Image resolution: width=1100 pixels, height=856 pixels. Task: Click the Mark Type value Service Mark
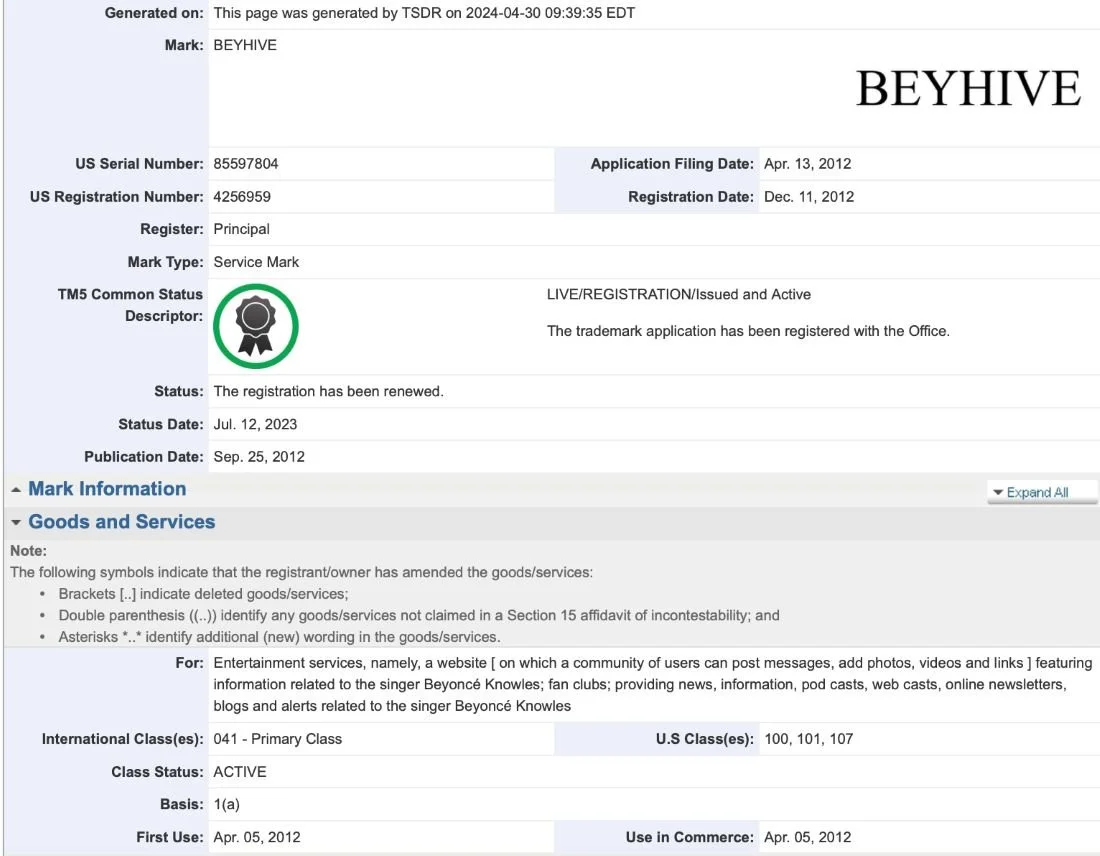256,262
